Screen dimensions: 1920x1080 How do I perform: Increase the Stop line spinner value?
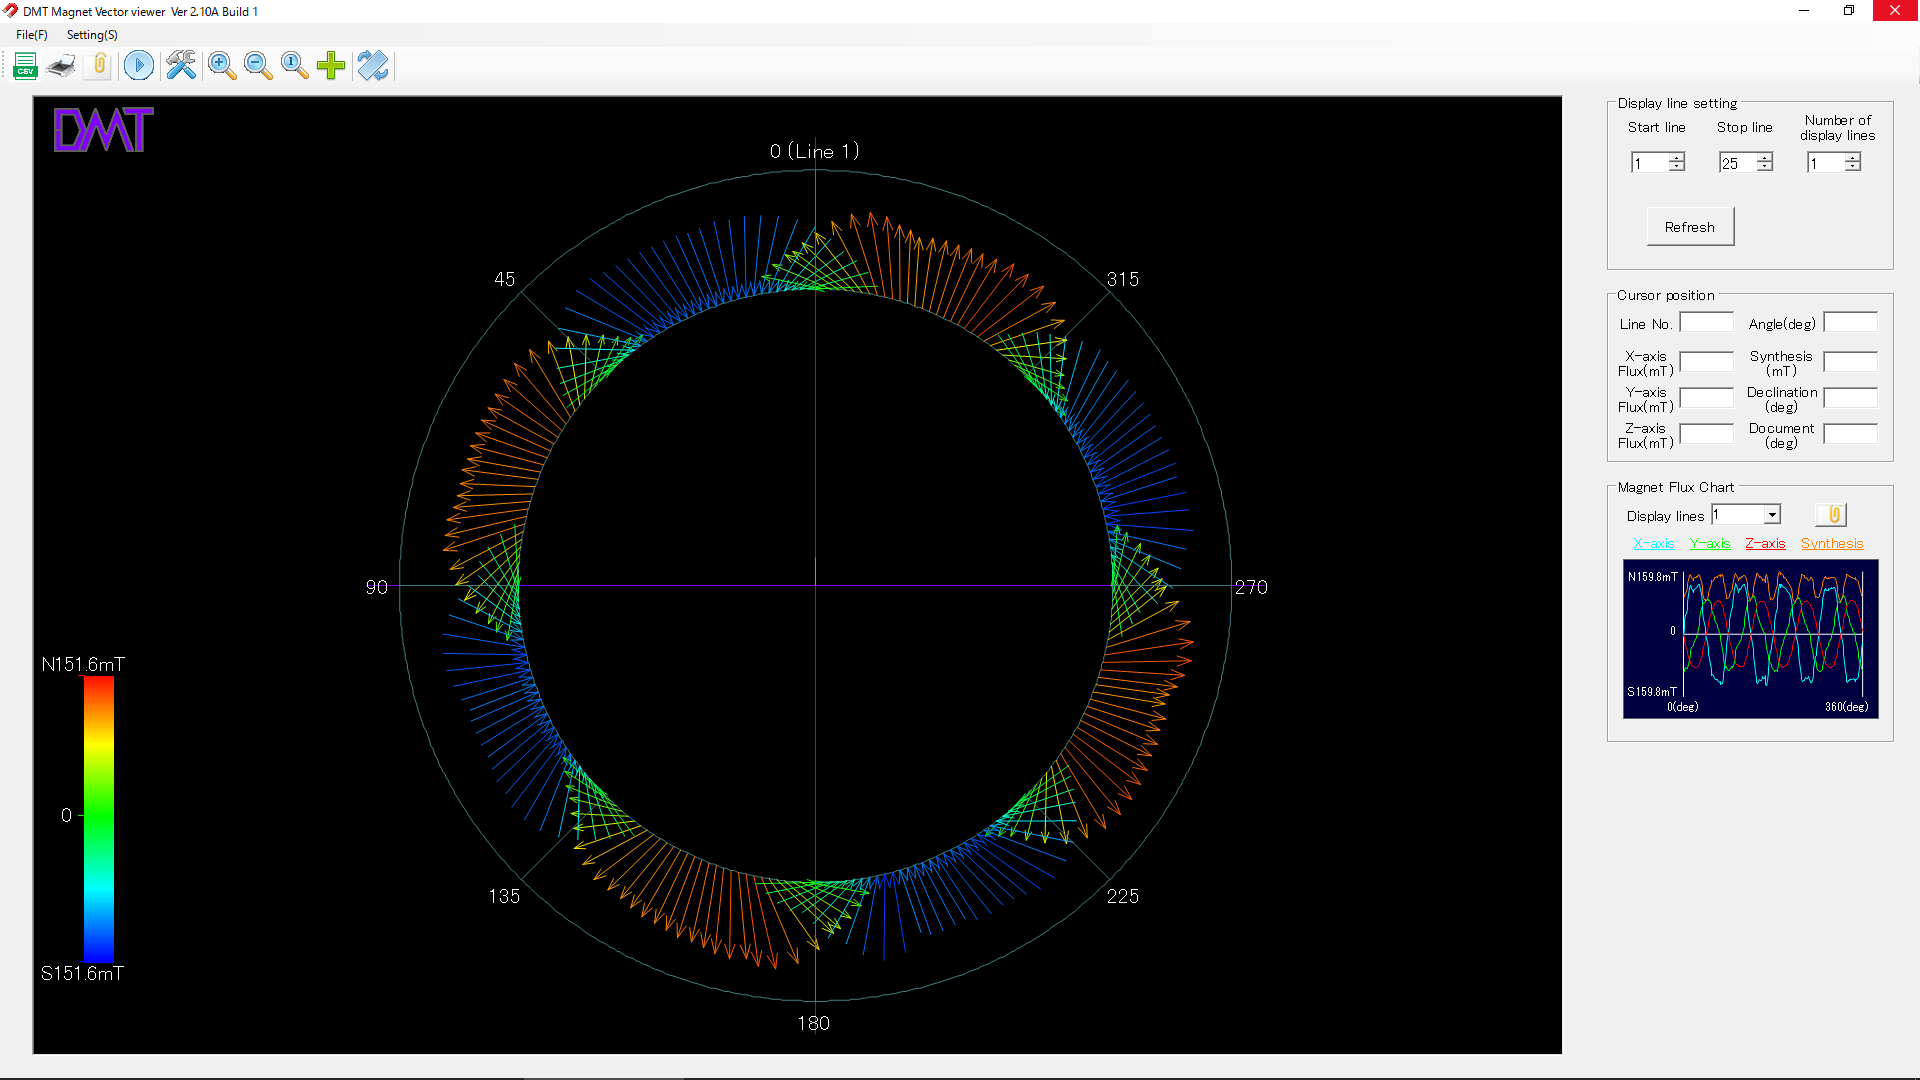1765,157
